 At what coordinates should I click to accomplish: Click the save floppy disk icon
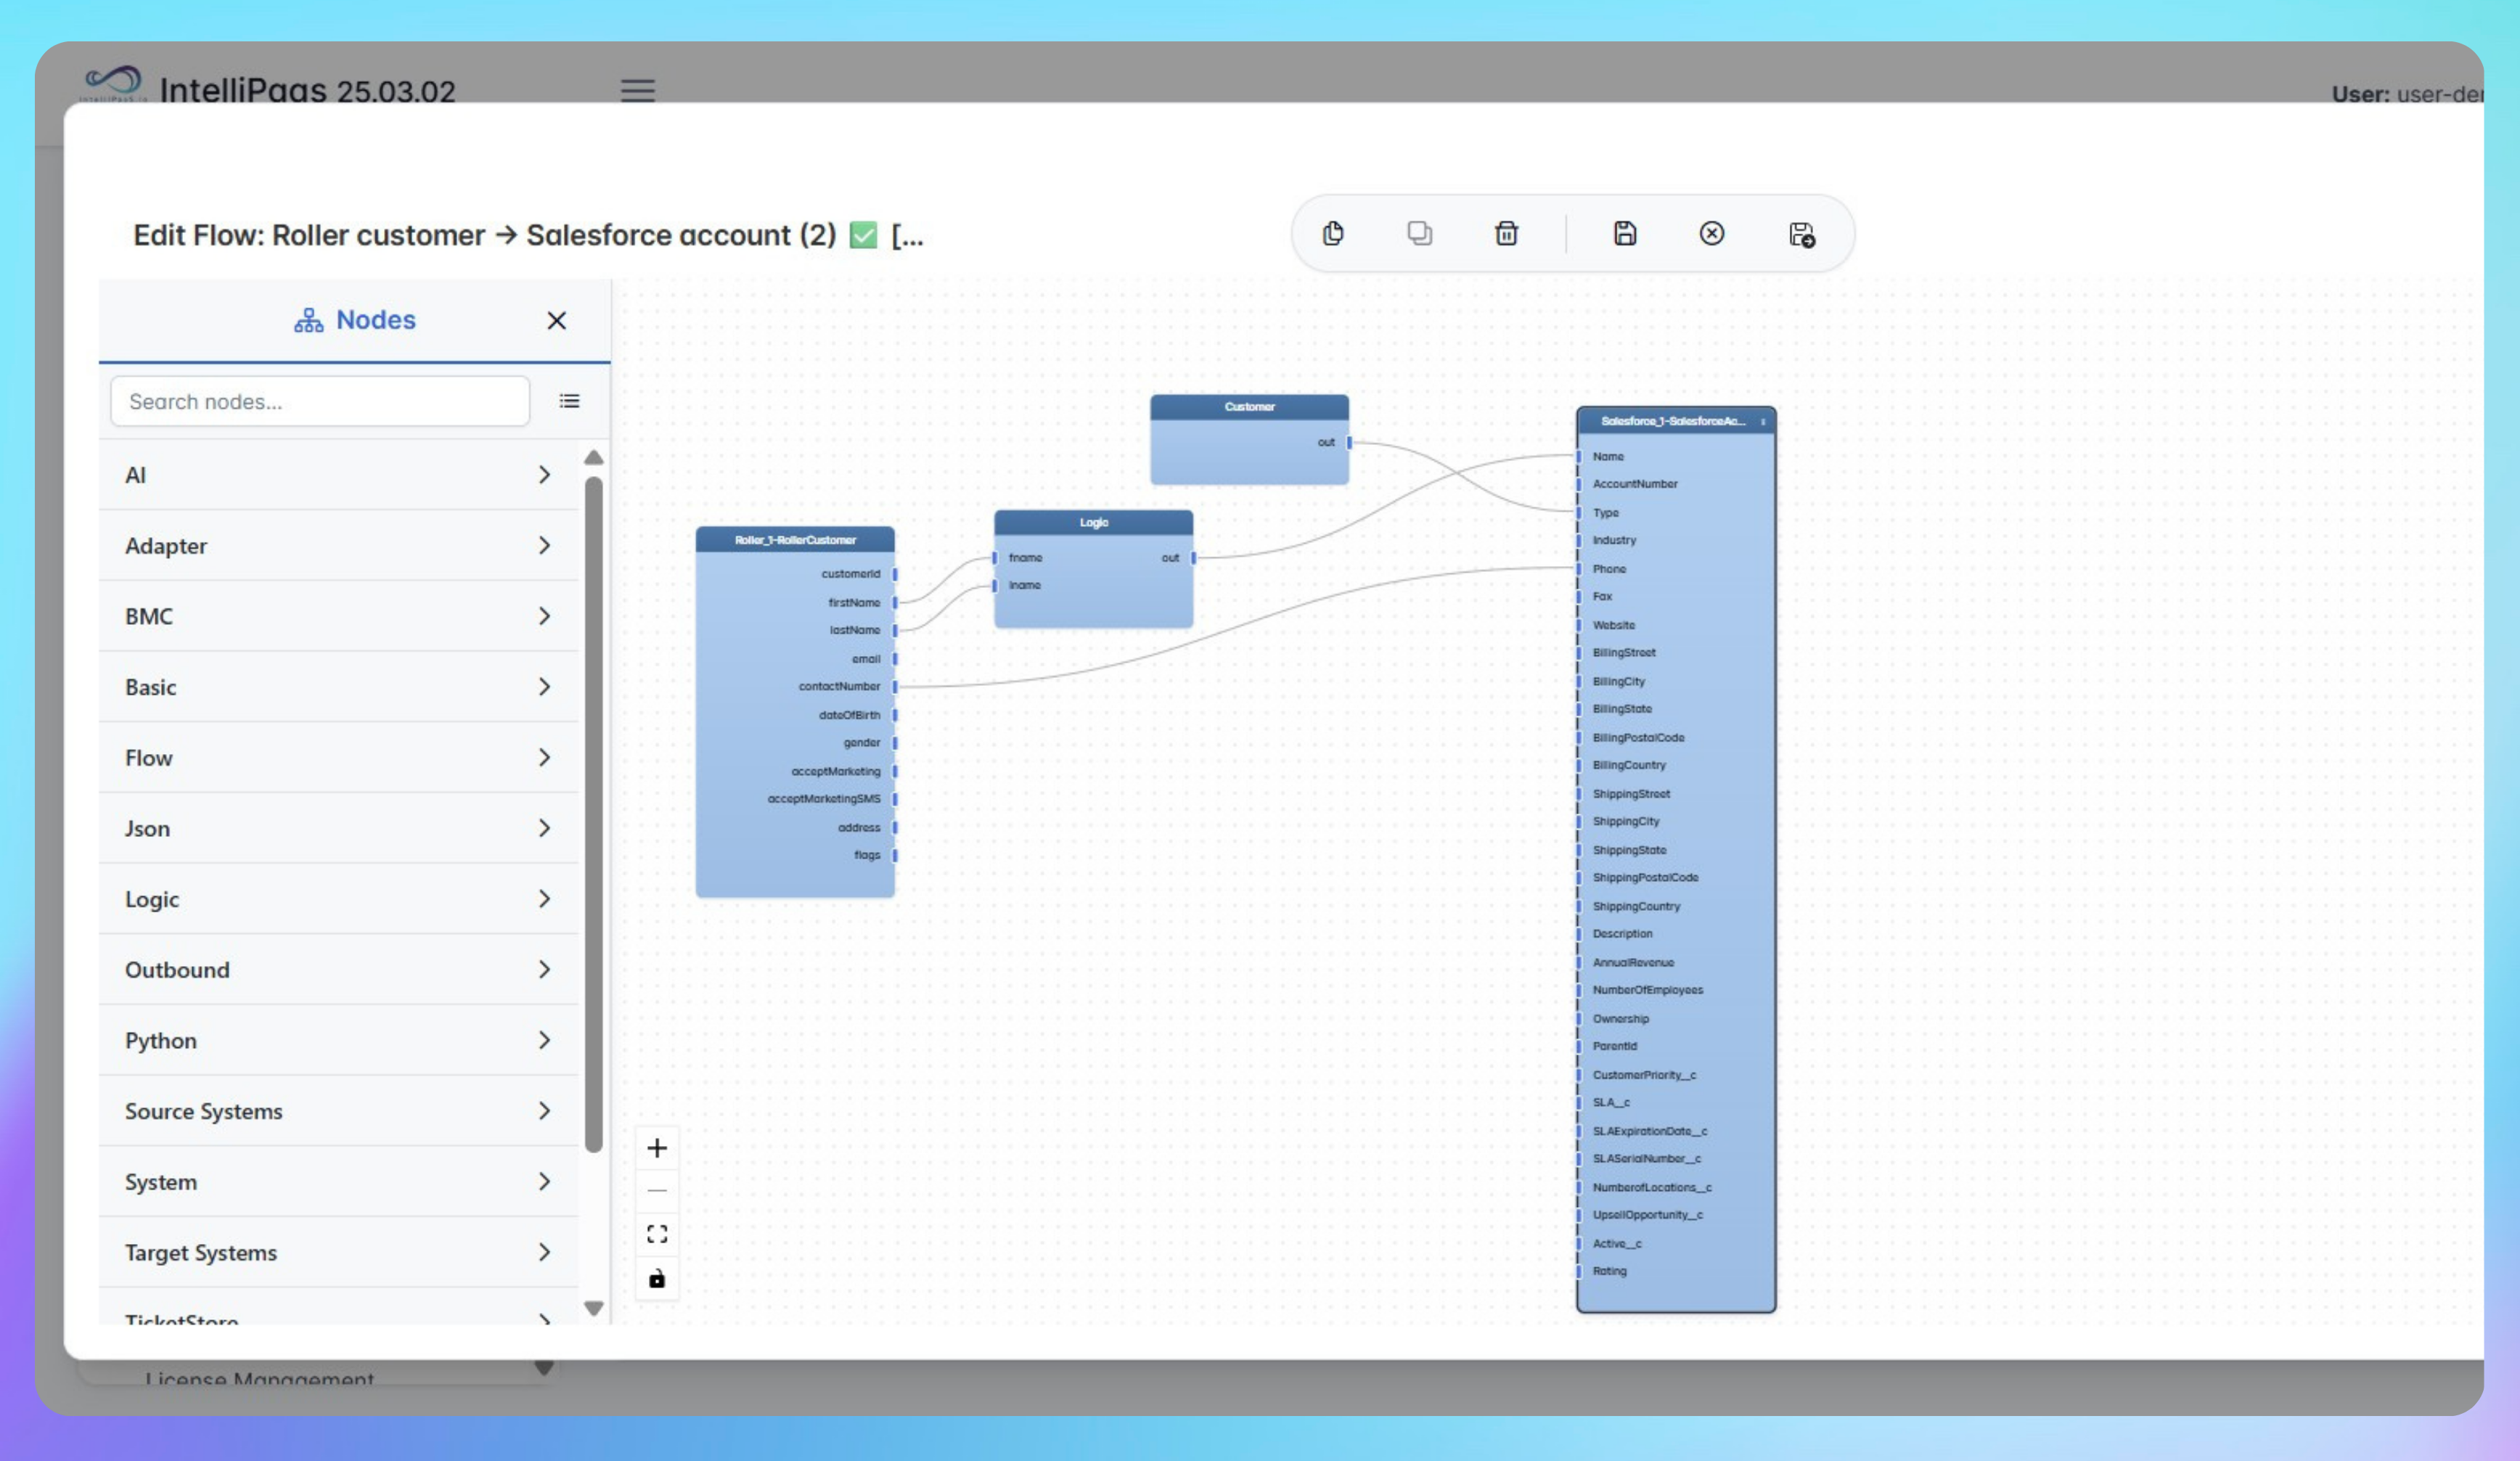[1625, 234]
